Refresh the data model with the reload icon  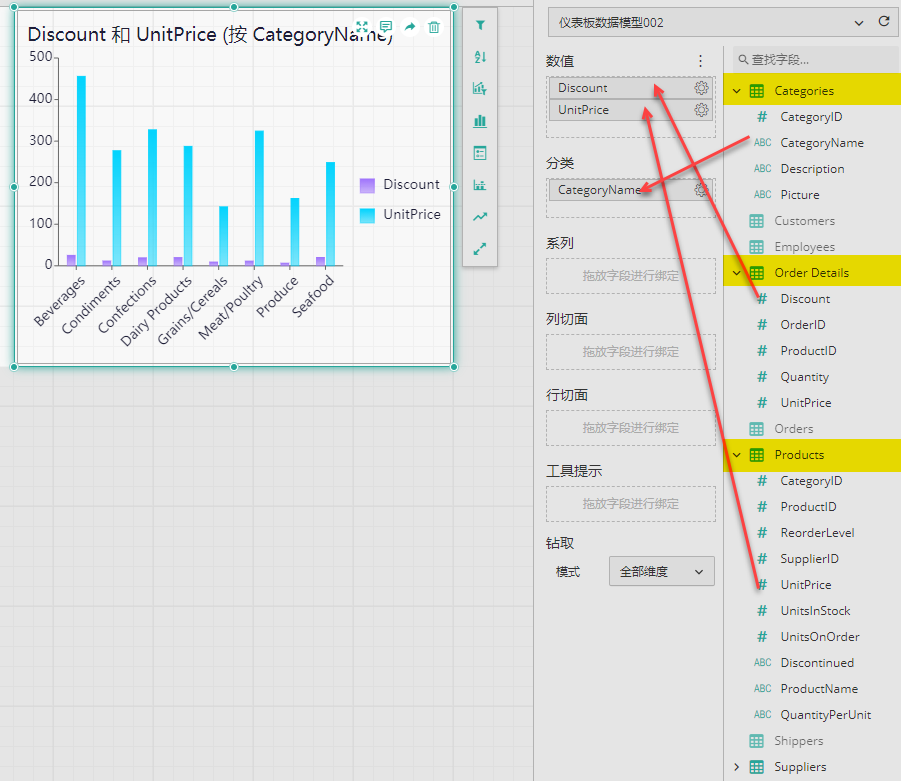click(884, 21)
